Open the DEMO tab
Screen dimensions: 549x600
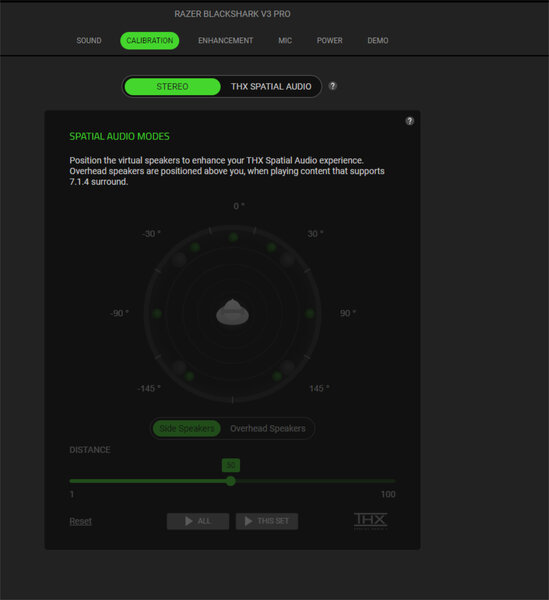(378, 41)
